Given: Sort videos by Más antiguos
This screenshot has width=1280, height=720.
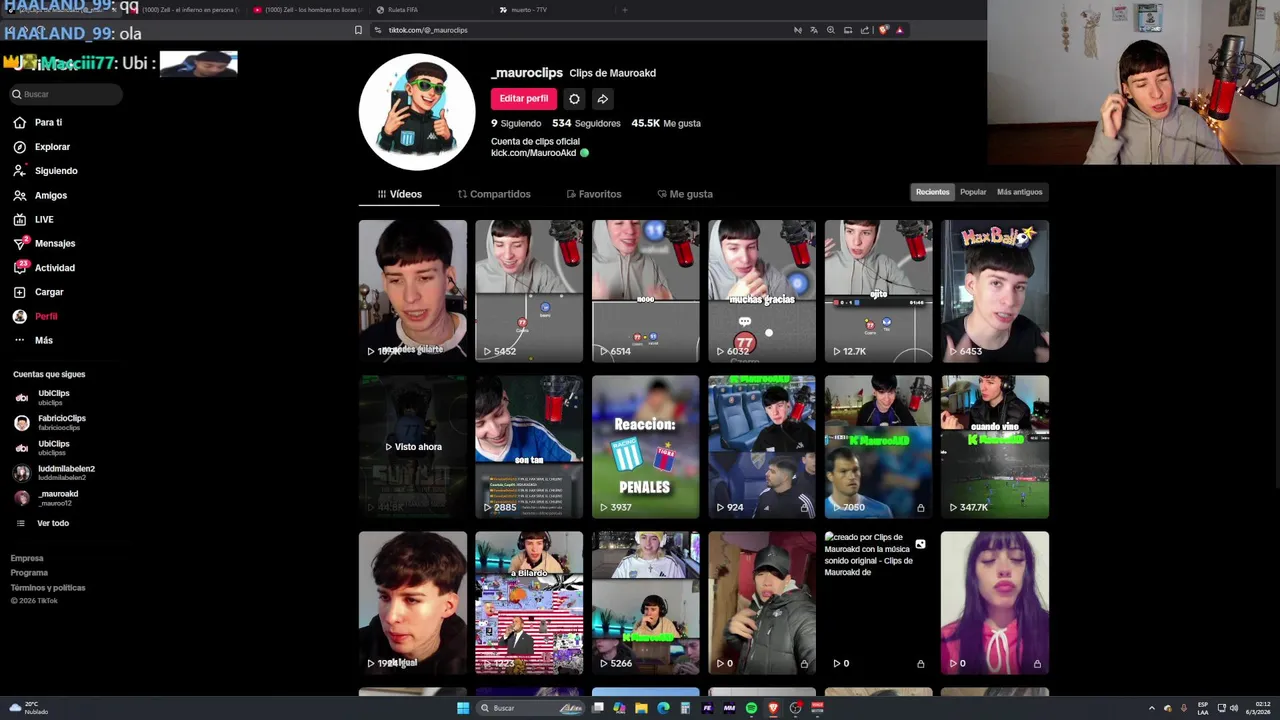Looking at the screenshot, I should coord(1019,192).
